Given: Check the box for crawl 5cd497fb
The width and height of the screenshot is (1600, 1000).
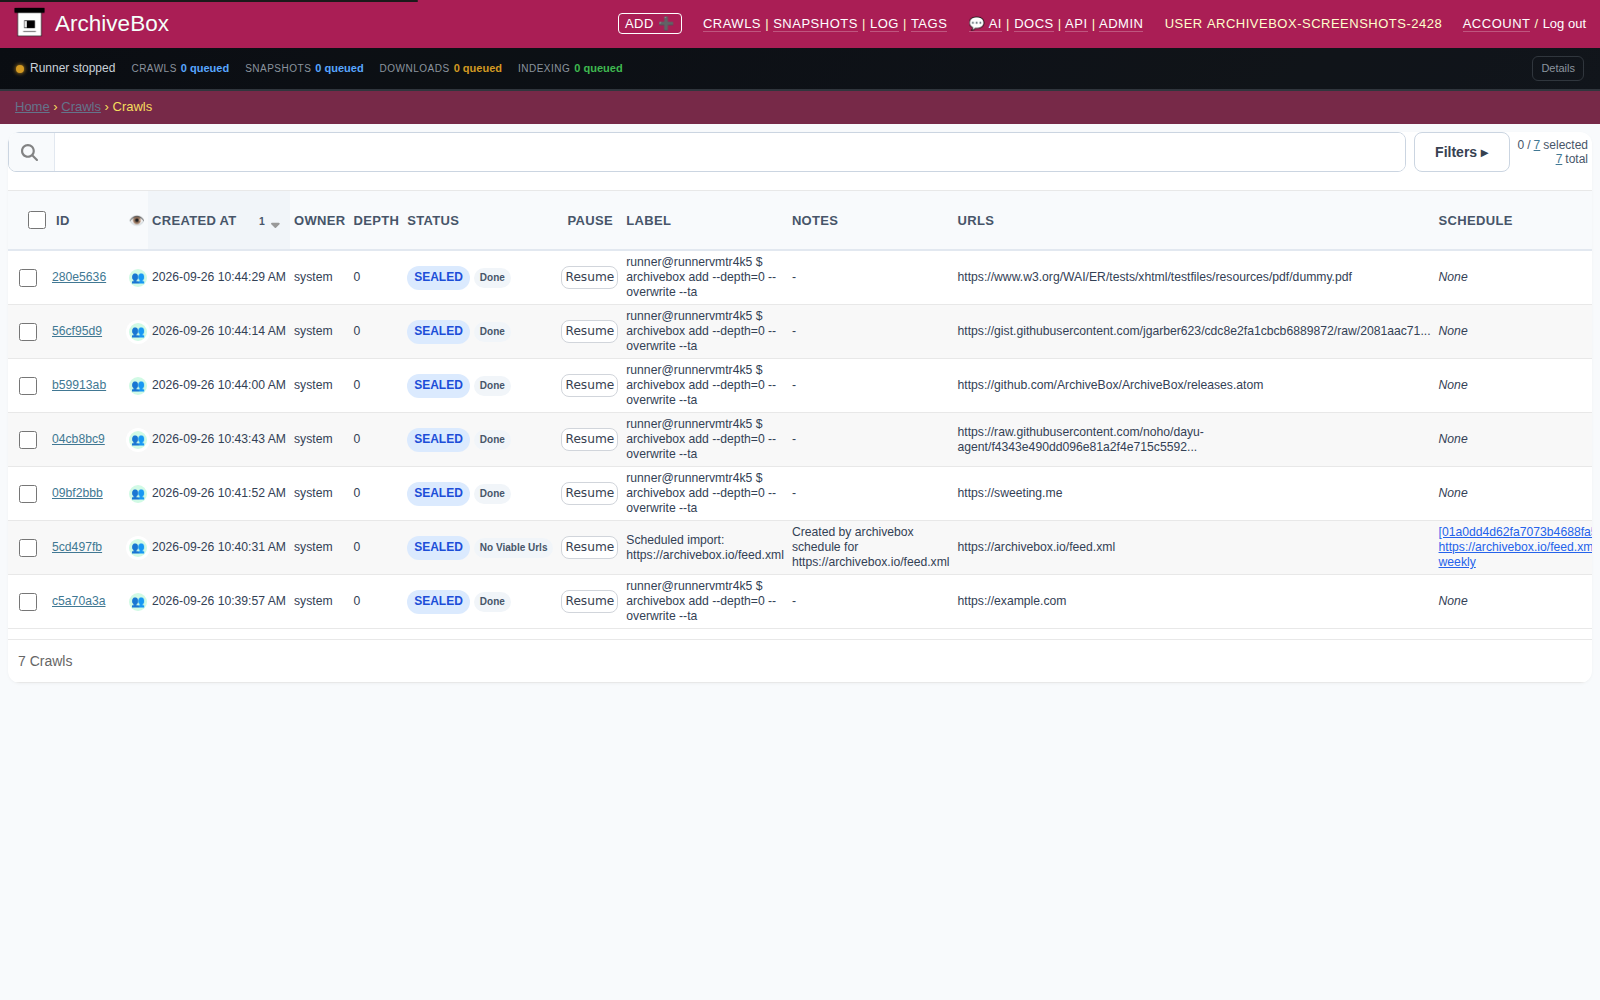Looking at the screenshot, I should 28,548.
